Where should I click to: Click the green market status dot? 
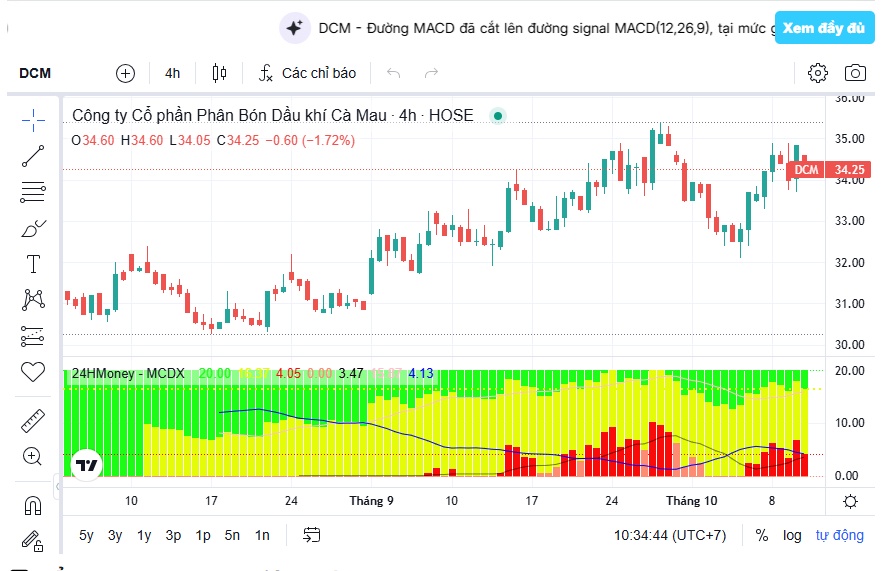point(498,116)
